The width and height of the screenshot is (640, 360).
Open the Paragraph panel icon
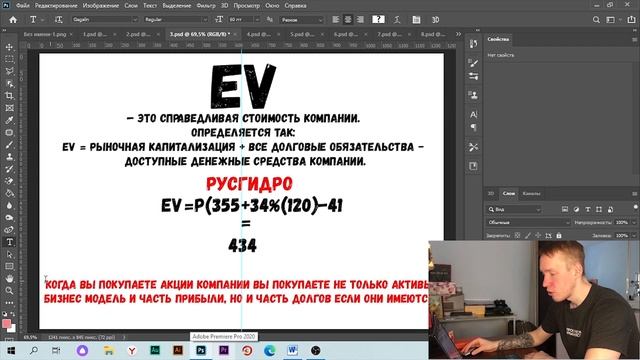click(x=473, y=128)
